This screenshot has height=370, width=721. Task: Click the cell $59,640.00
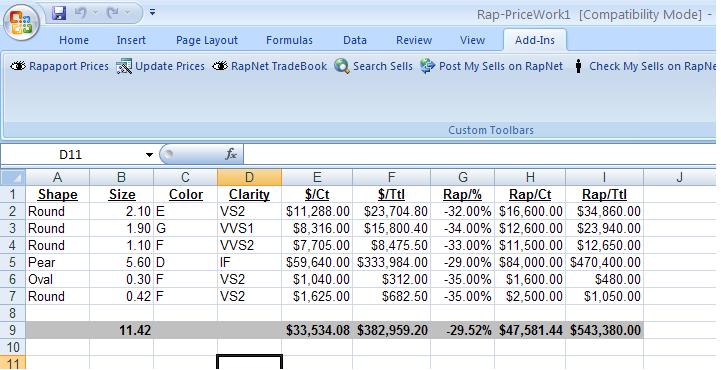(317, 262)
